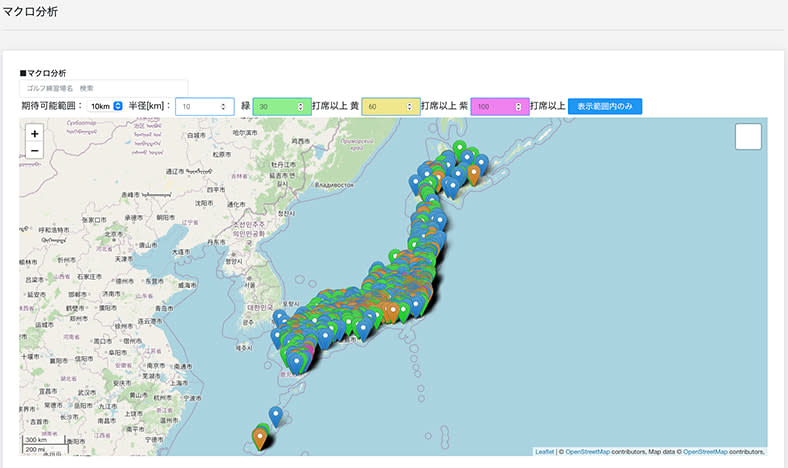Open the 期待可能範囲 10km dropdown

coord(105,106)
